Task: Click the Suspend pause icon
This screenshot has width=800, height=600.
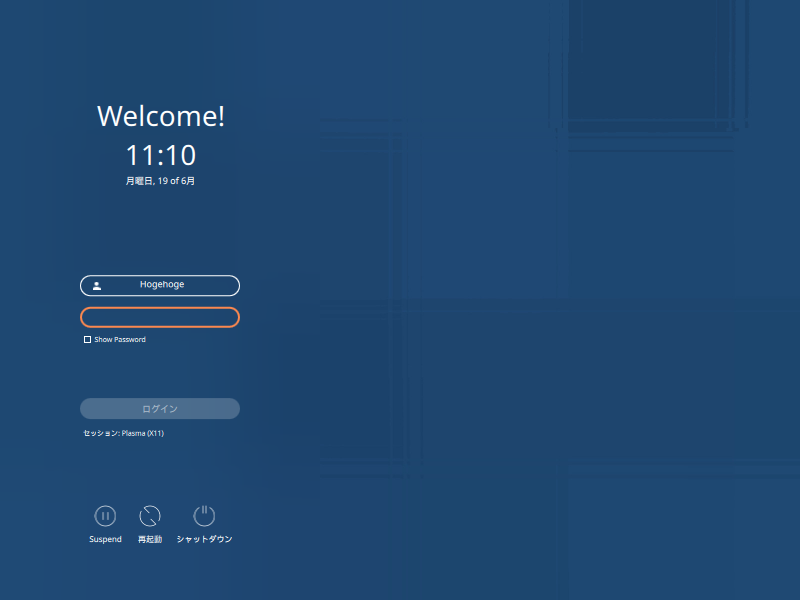Action: [x=105, y=516]
